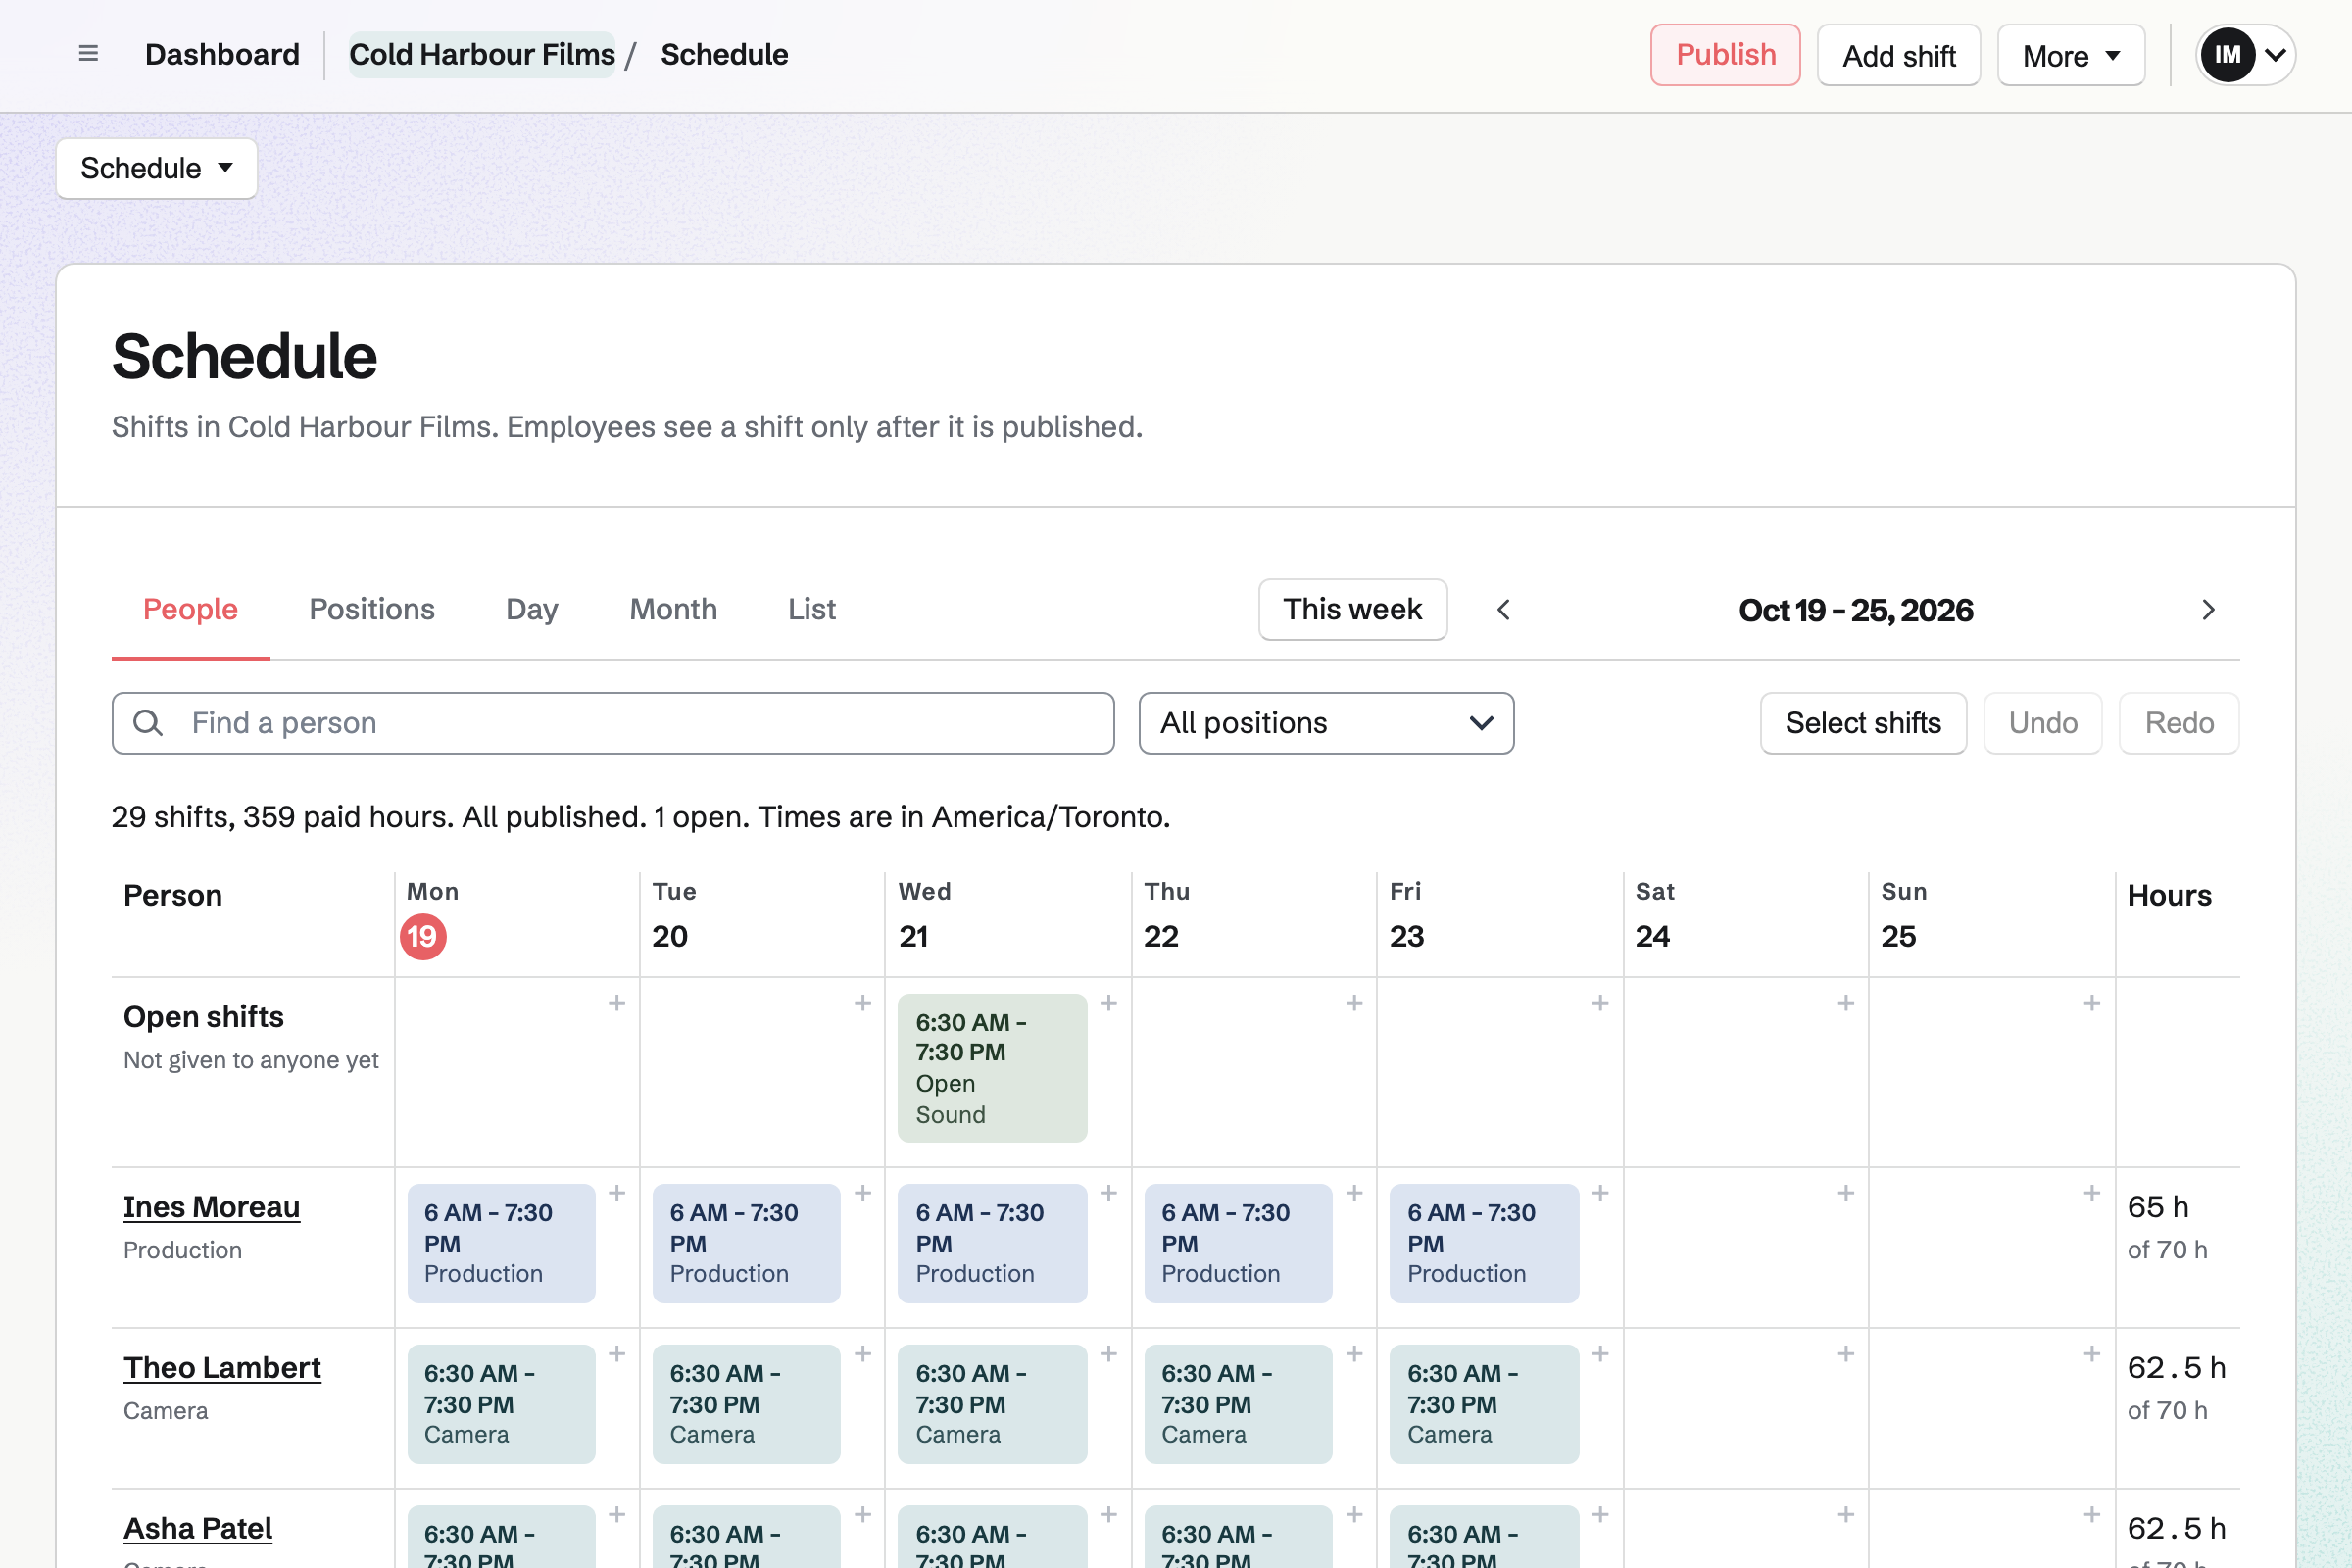
Task: Switch to the People tab
Action: click(190, 609)
